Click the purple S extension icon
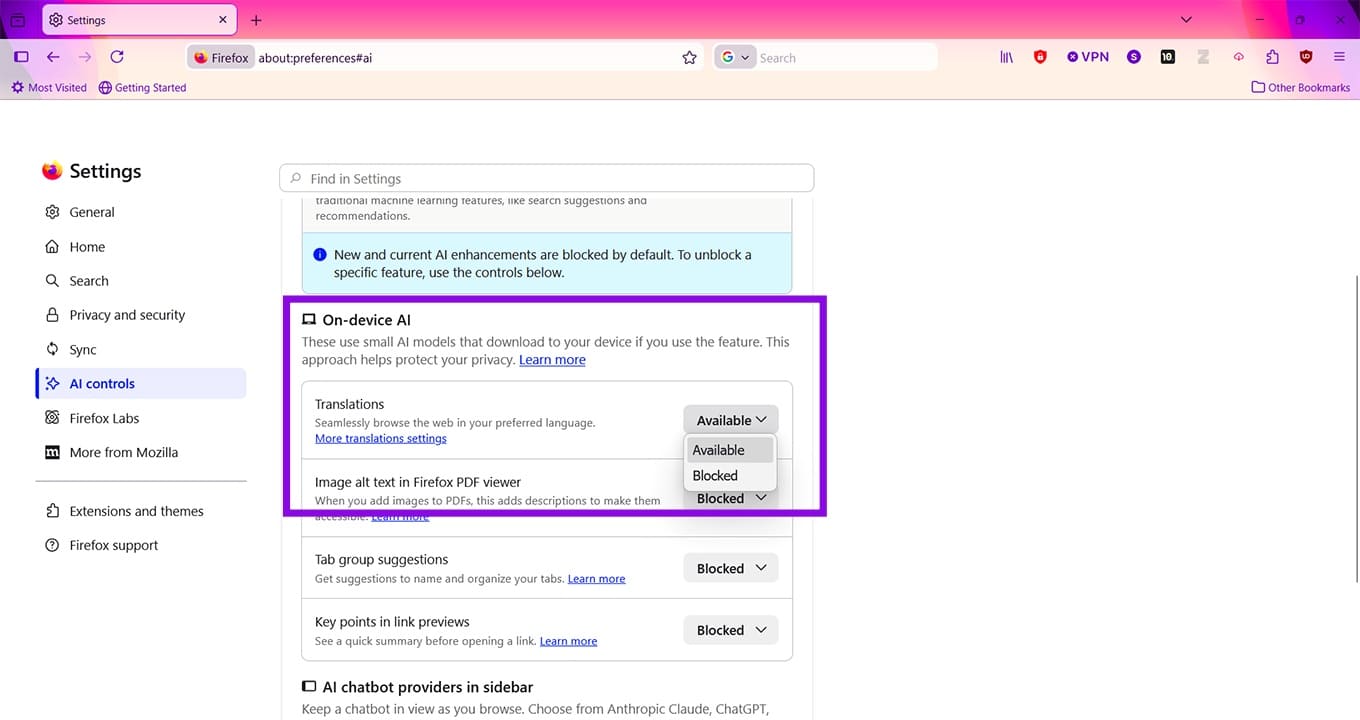Image resolution: width=1360 pixels, height=720 pixels. [1134, 57]
